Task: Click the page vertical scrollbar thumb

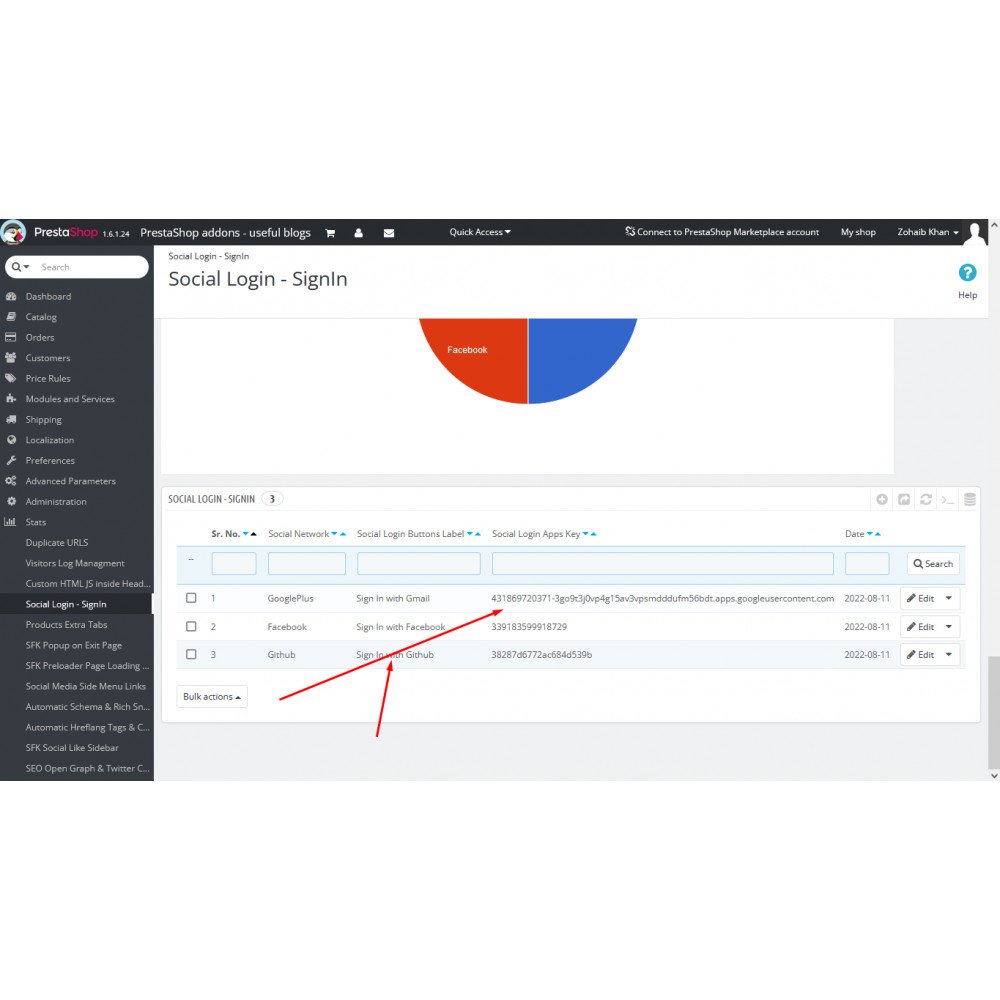Action: tap(994, 712)
